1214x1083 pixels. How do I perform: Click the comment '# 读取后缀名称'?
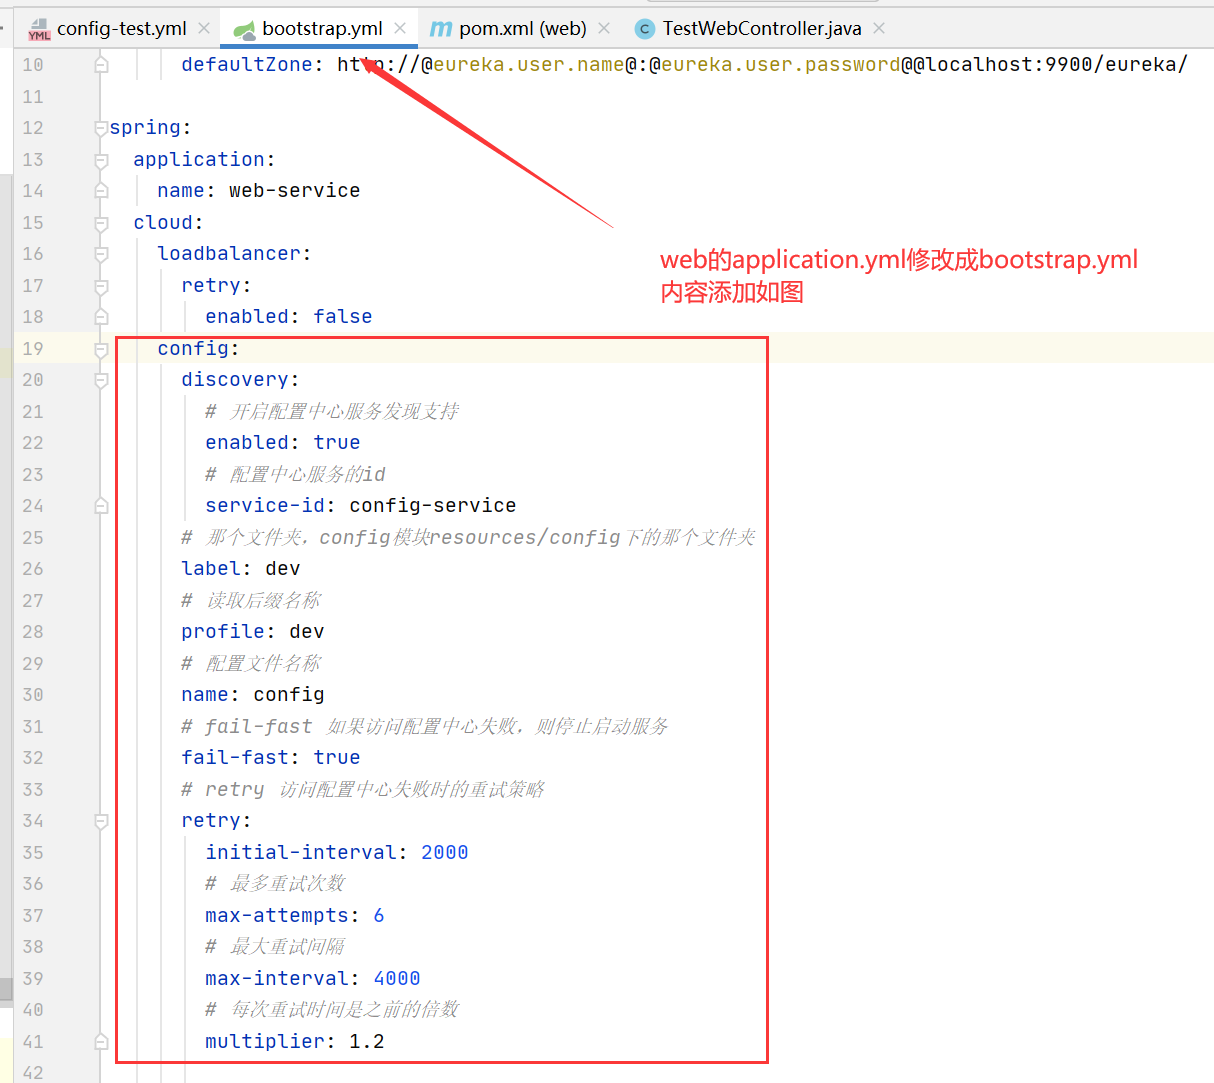pyautogui.click(x=251, y=601)
